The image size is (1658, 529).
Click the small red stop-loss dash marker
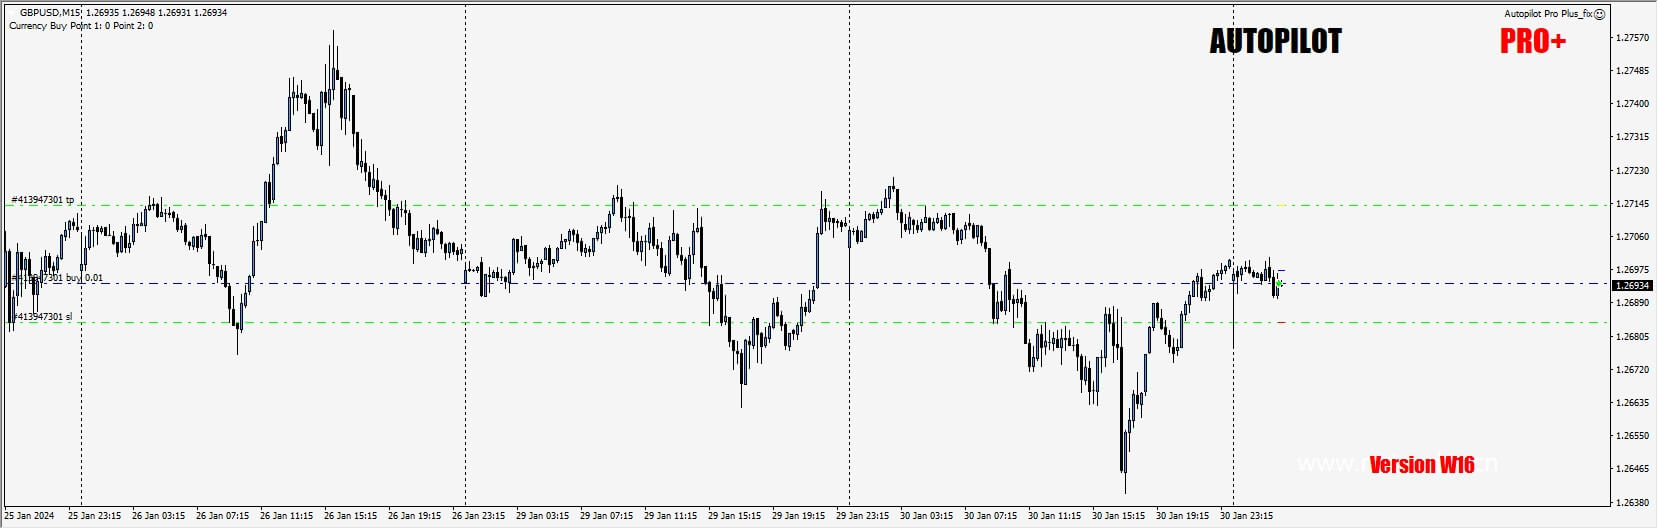[x=1281, y=322]
